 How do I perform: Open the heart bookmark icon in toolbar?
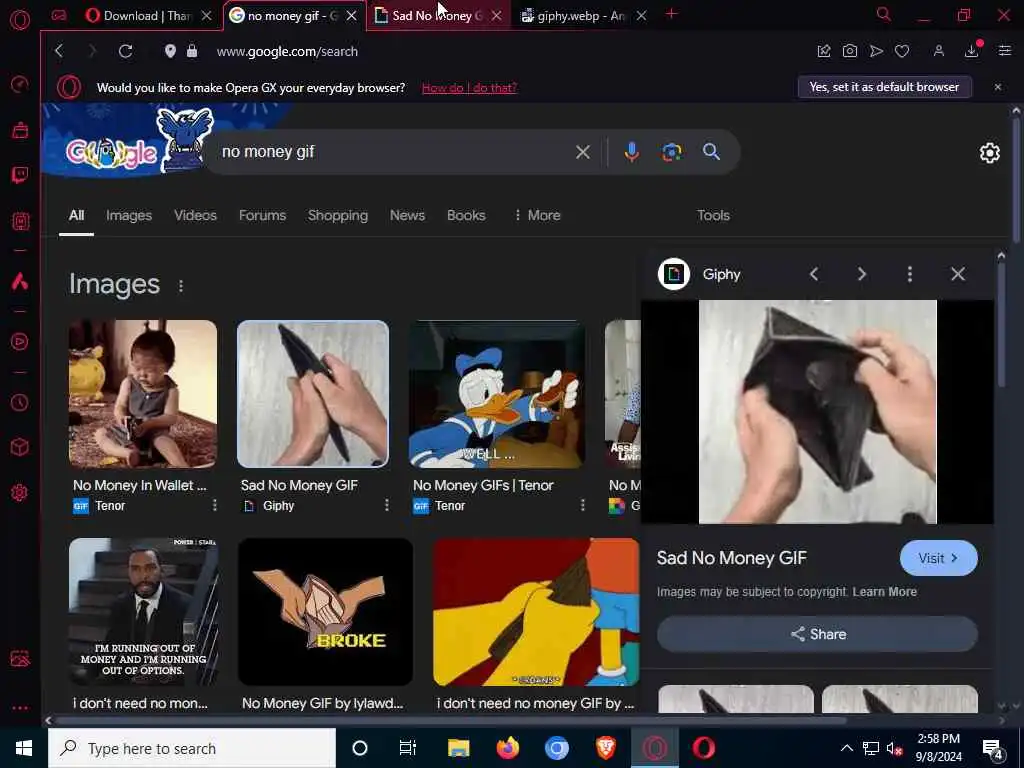[902, 51]
